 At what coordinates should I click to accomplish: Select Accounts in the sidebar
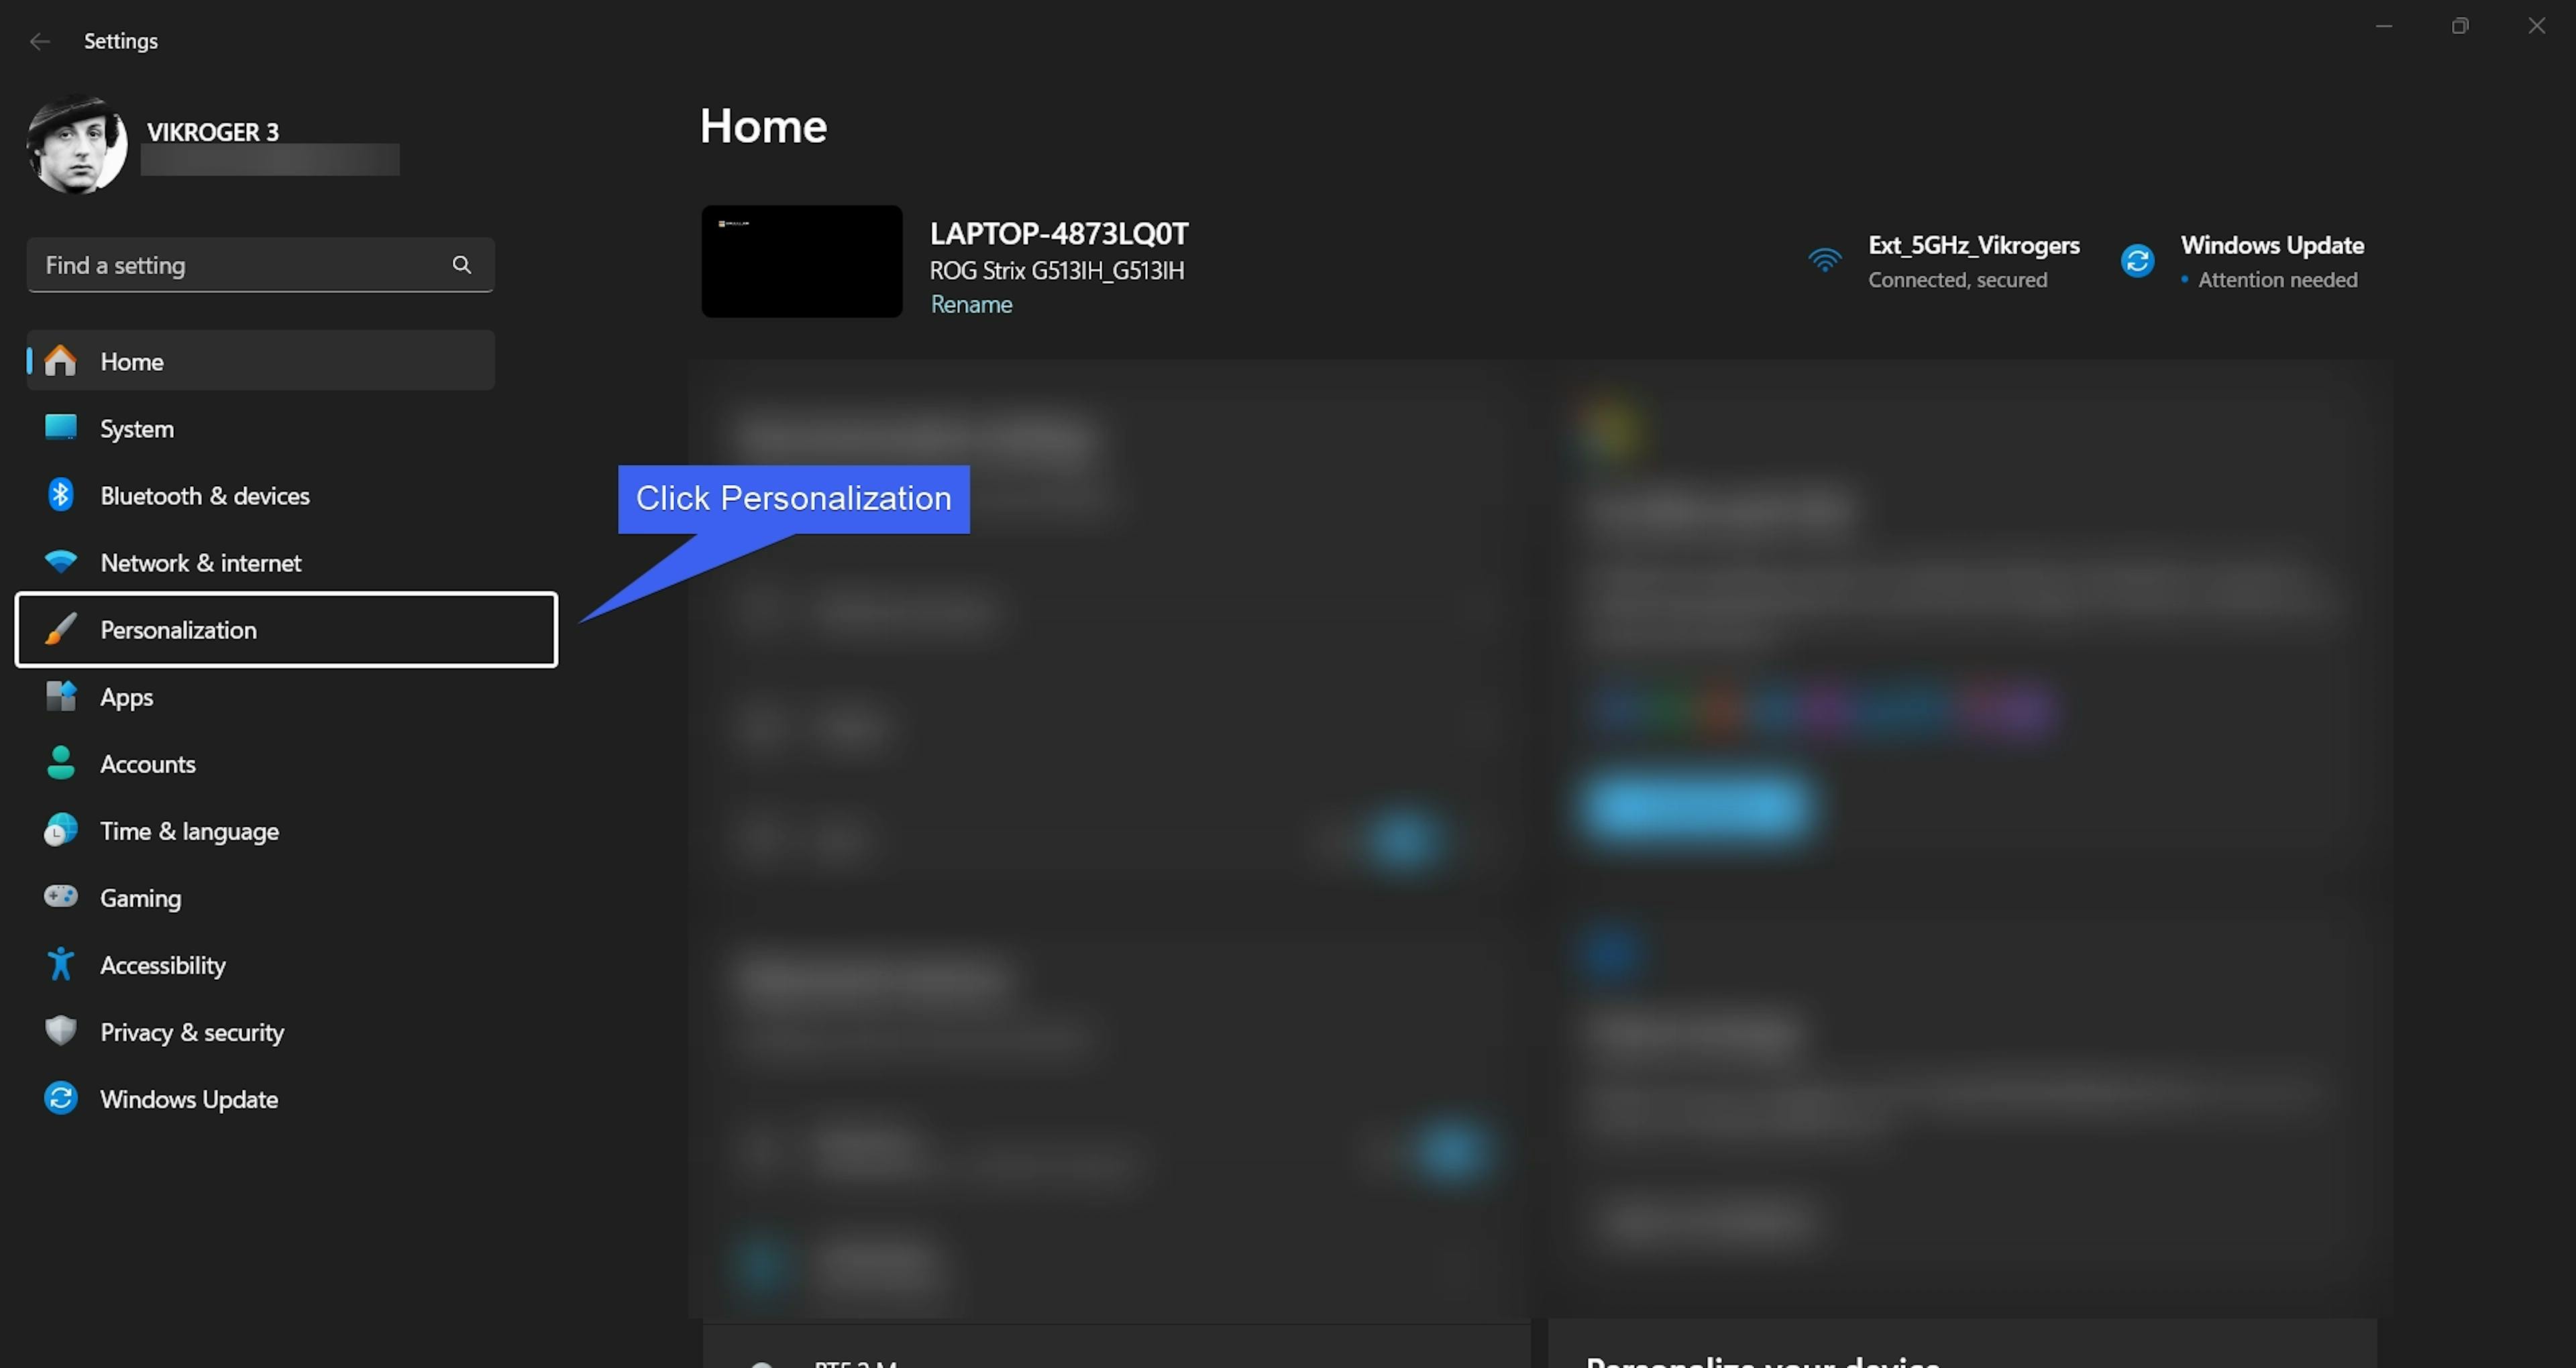tap(148, 764)
